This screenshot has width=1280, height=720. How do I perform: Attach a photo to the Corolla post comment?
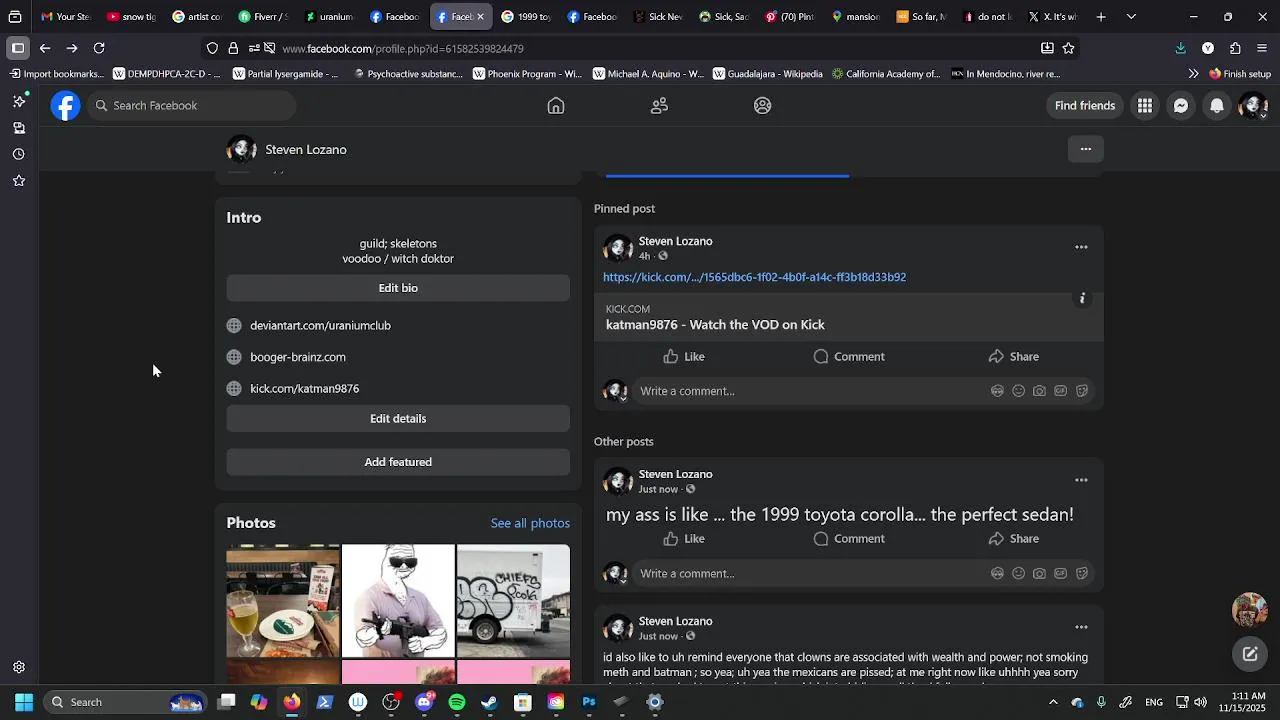1039,573
